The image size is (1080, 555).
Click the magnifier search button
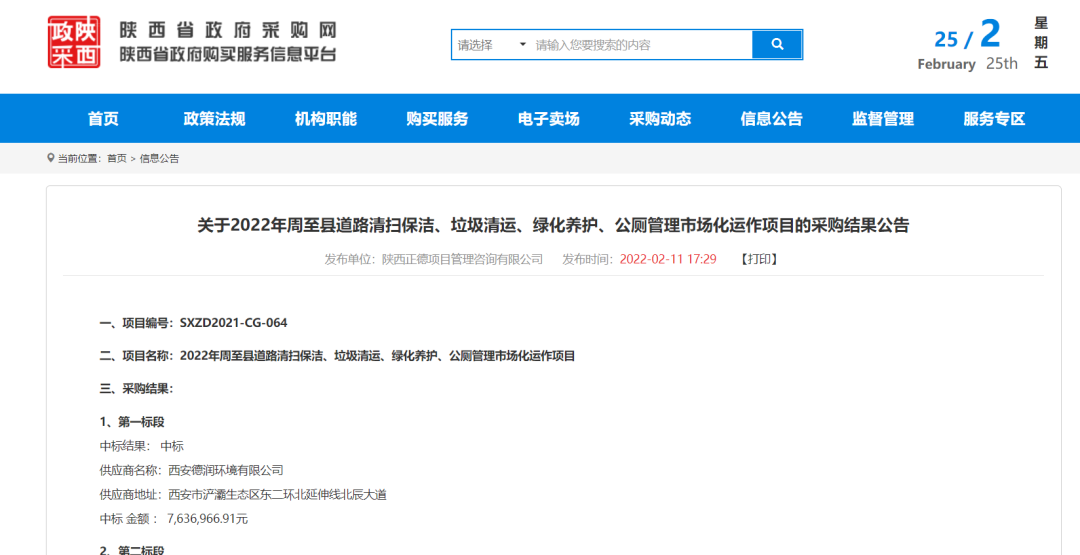click(x=777, y=45)
